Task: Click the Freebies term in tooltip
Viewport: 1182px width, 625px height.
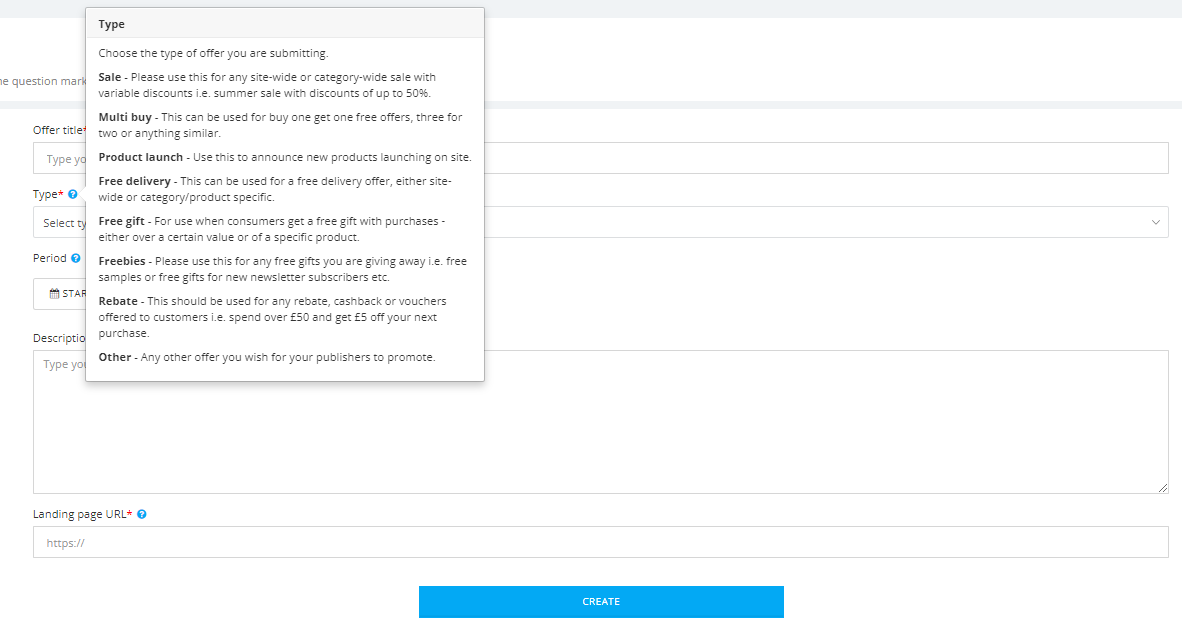Action: pyautogui.click(x=122, y=261)
